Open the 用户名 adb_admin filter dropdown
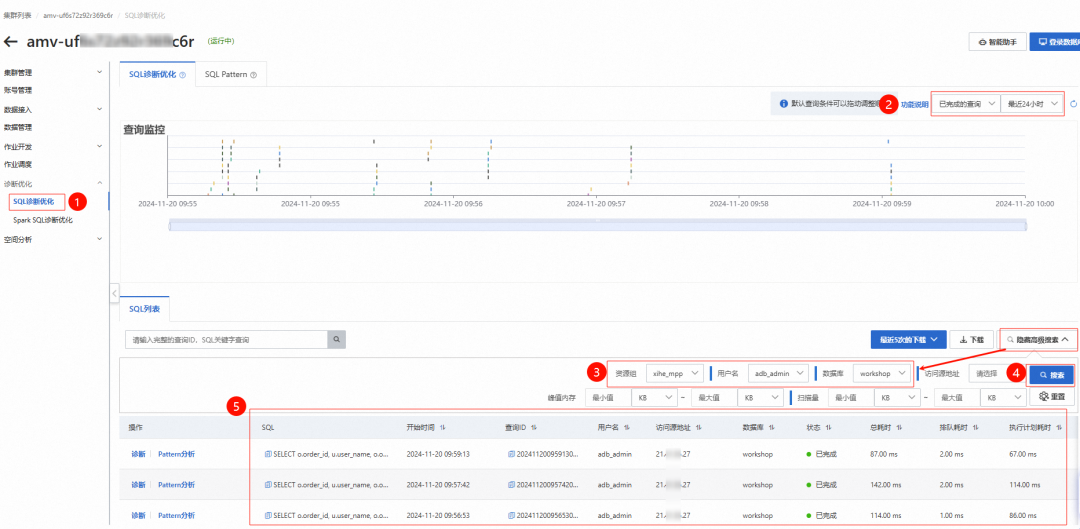This screenshot has height=529, width=1080. pos(778,374)
